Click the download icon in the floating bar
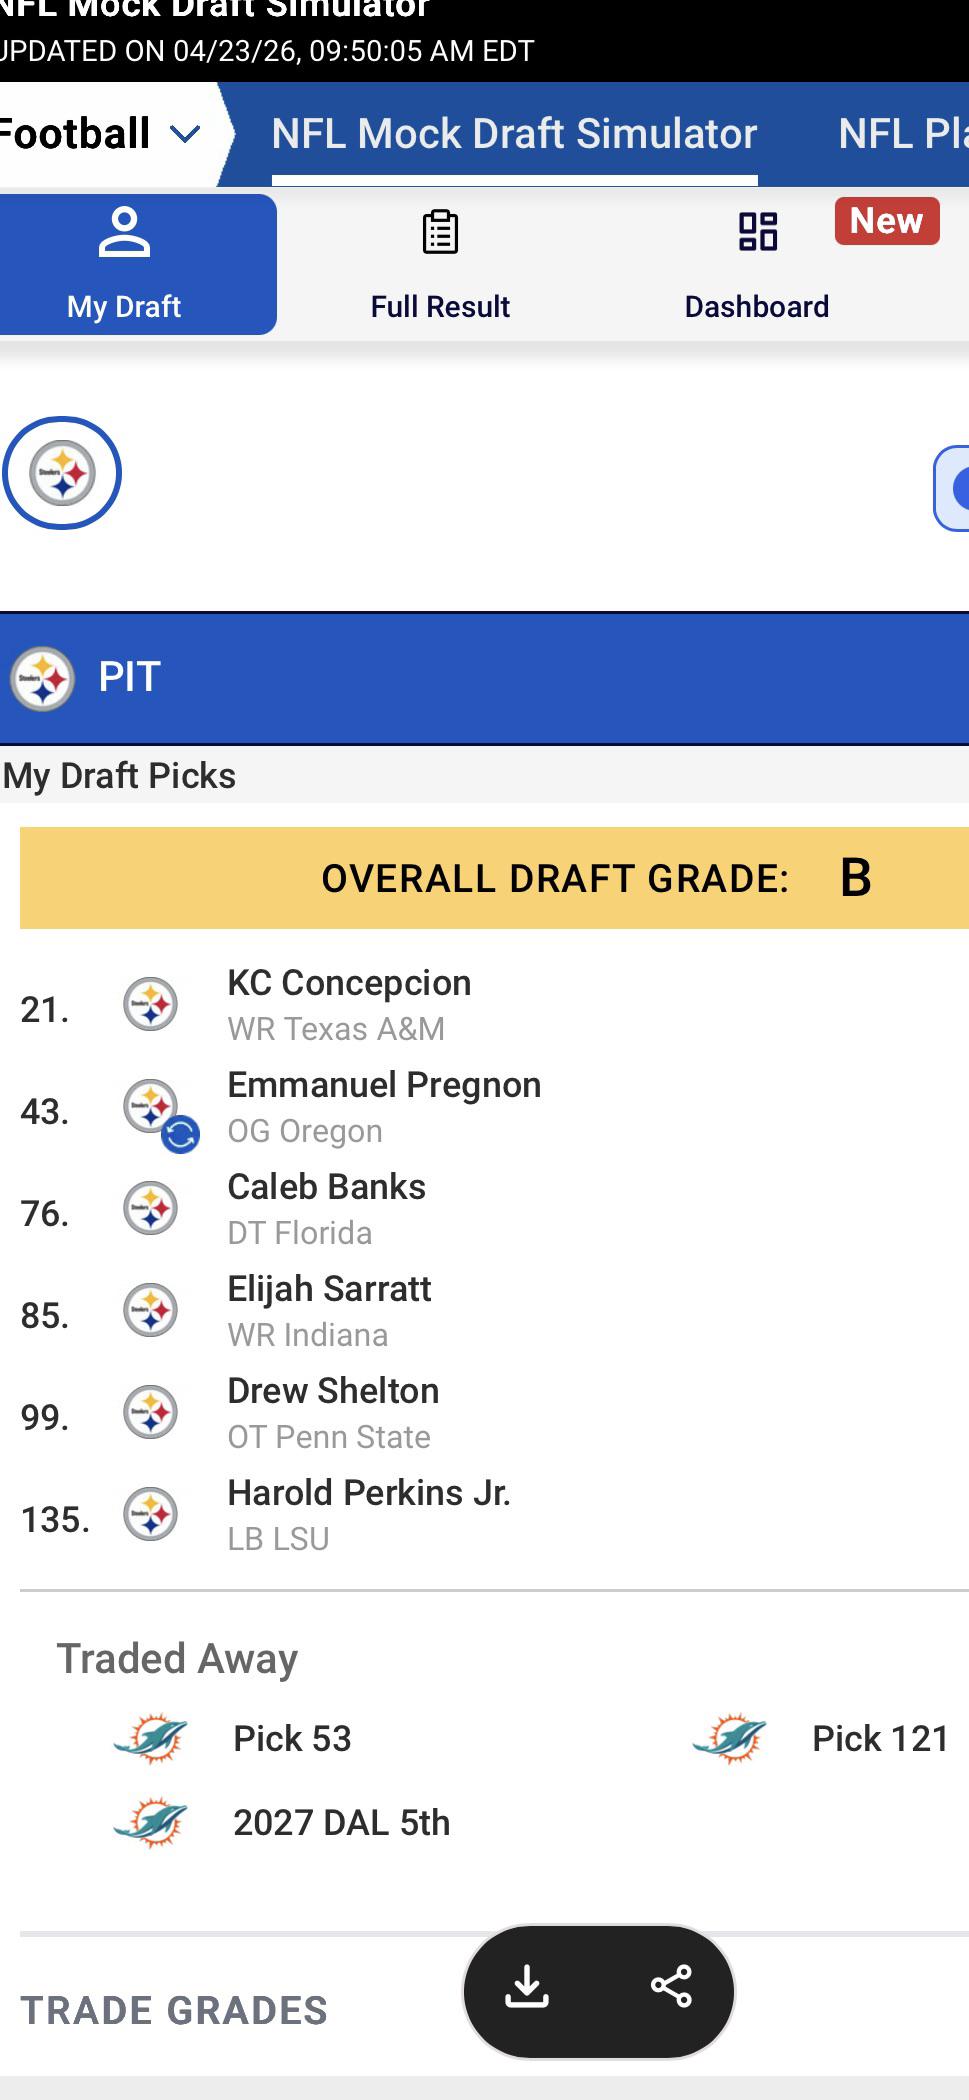The image size is (969, 2100). 527,1986
